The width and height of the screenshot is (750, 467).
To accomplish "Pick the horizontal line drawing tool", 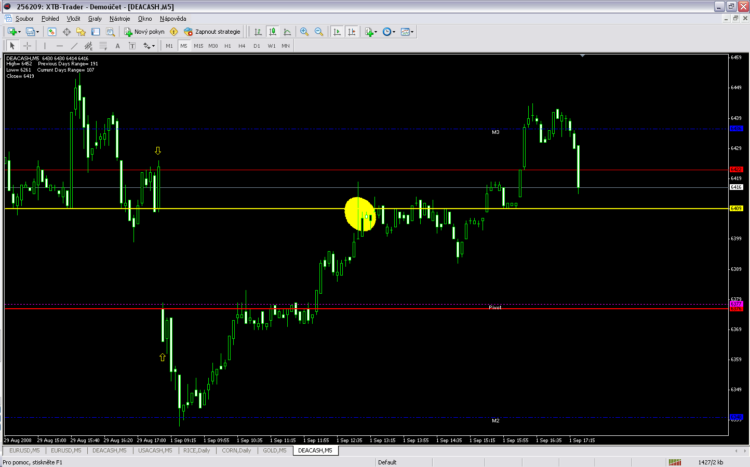I will tap(60, 46).
